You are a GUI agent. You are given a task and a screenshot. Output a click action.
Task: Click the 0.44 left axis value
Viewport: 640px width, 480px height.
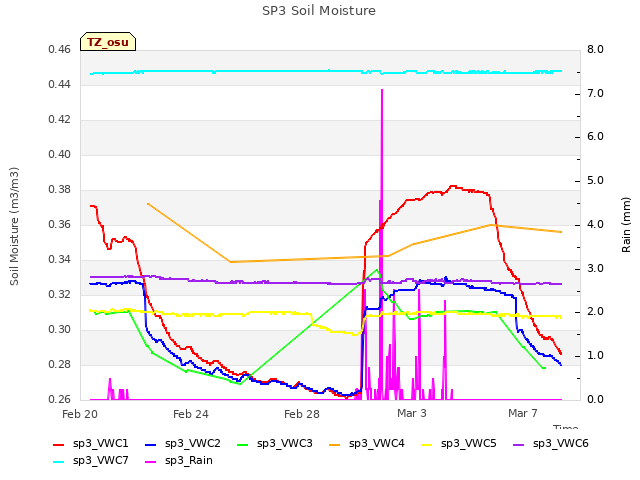click(60, 85)
